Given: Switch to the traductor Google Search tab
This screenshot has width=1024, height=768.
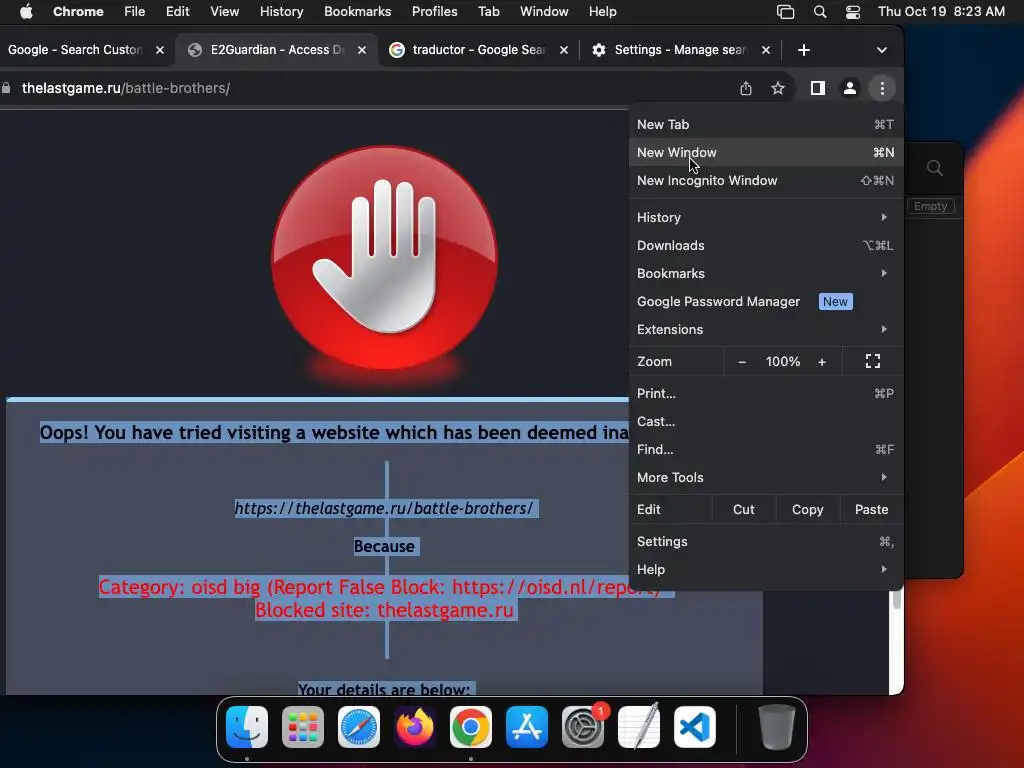Looking at the screenshot, I should 479,50.
